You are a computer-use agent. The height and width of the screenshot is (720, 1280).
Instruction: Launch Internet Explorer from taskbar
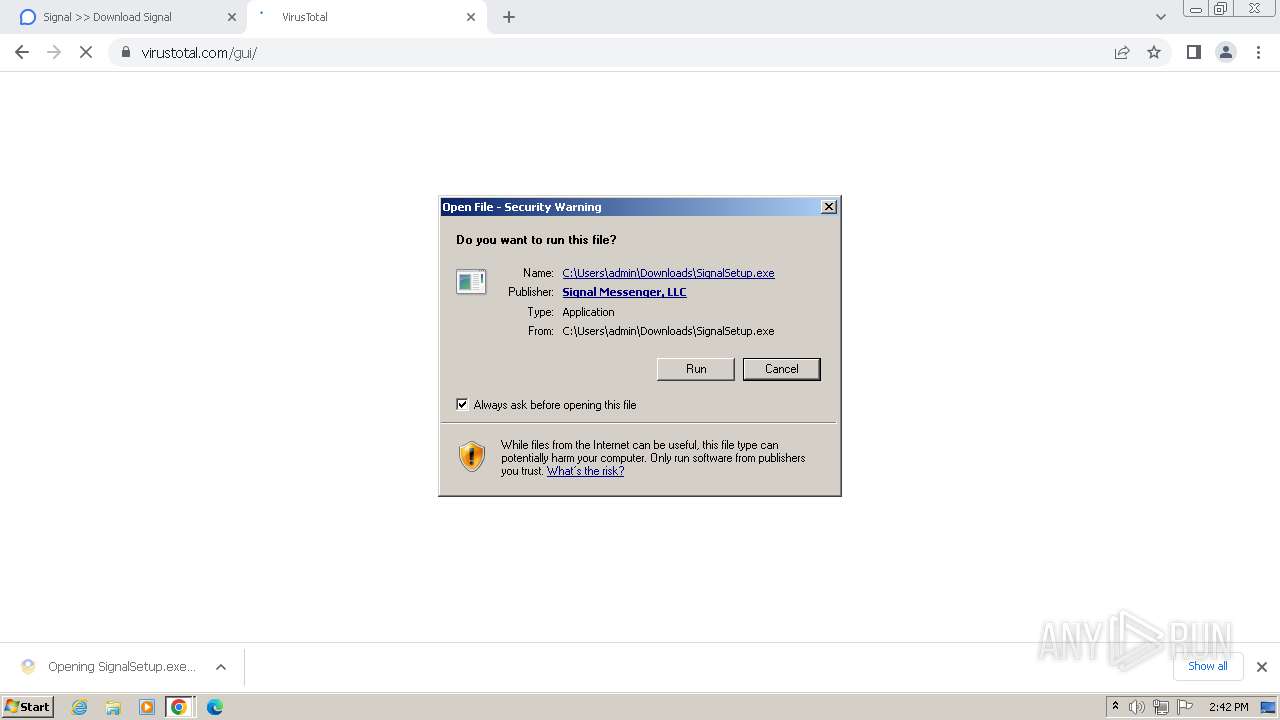coord(80,707)
